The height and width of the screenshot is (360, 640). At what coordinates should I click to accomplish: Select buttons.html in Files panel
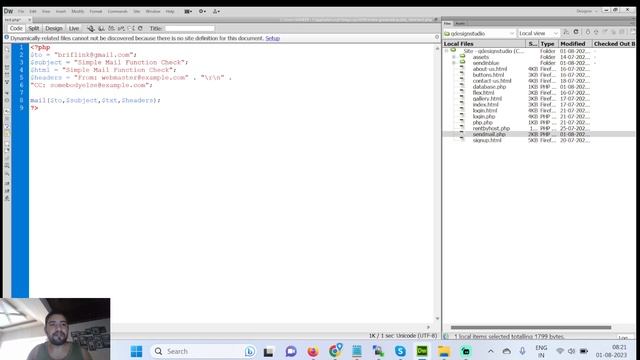488,75
